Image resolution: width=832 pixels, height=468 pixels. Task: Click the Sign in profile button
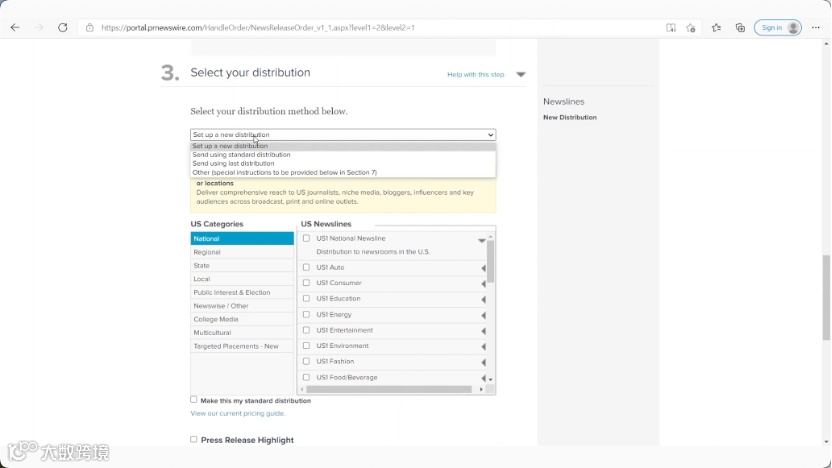tap(778, 28)
